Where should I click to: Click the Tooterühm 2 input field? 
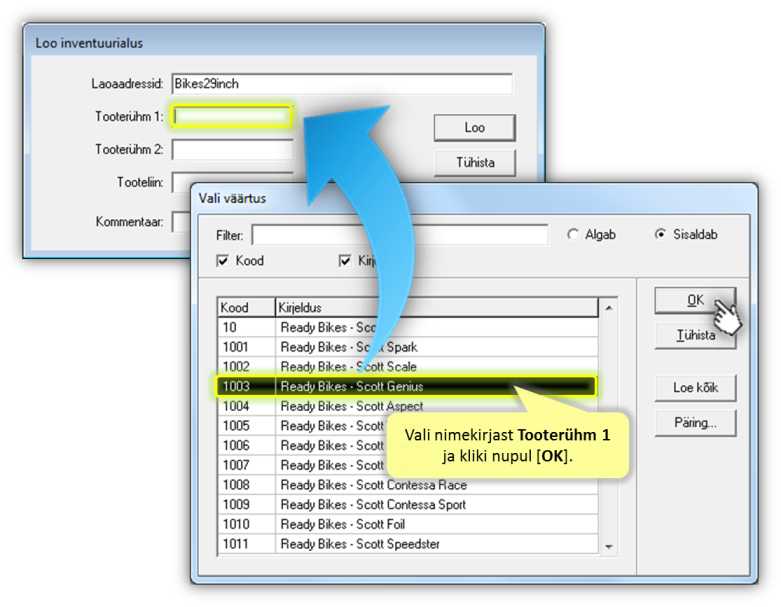click(233, 149)
